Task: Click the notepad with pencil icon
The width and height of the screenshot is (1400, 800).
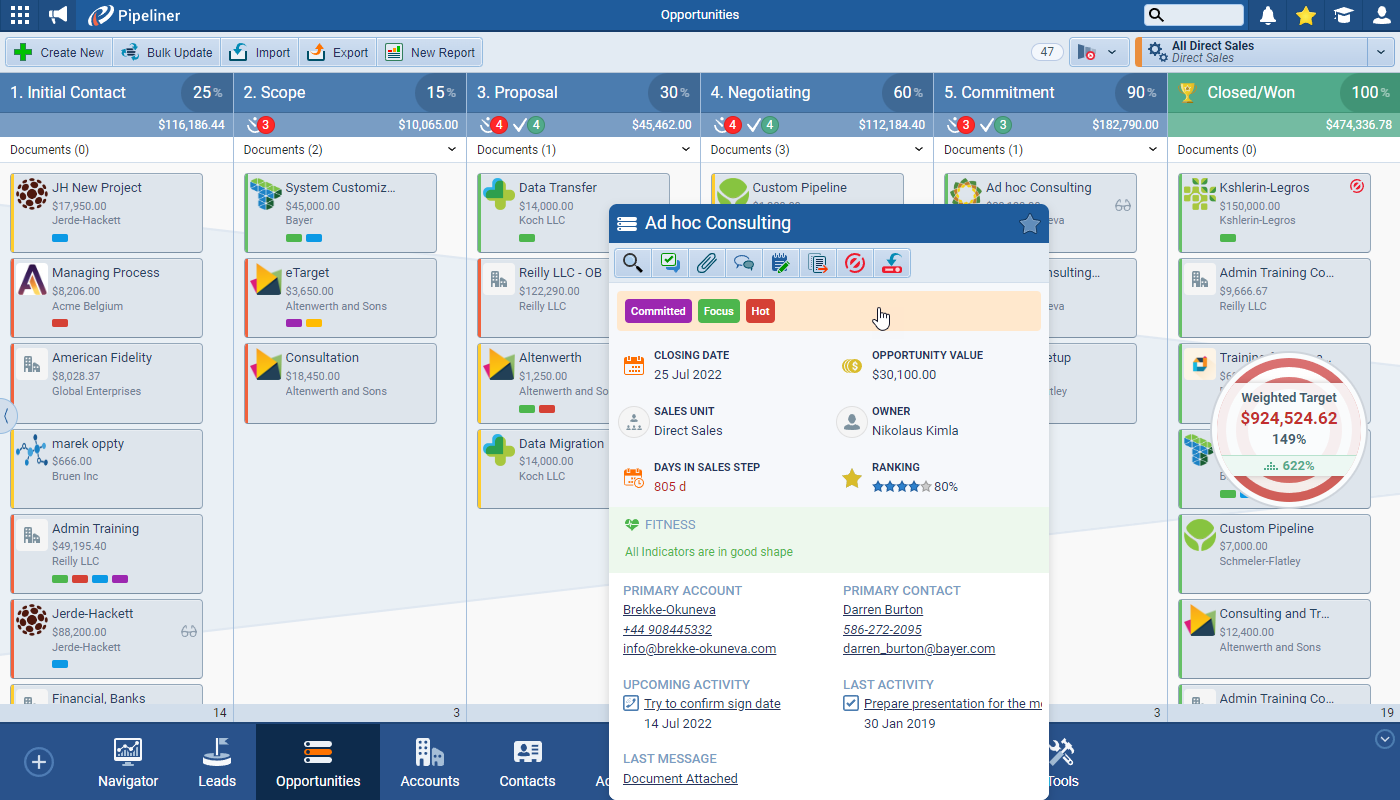Action: (780, 263)
